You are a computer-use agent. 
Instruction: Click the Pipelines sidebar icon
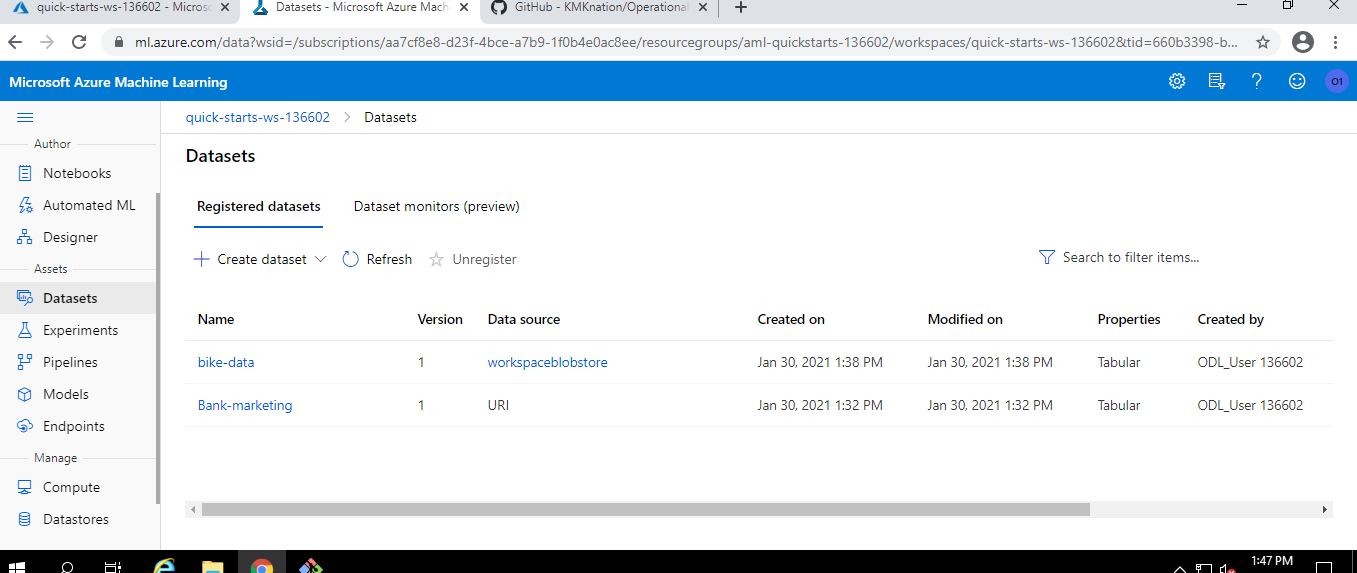25,362
